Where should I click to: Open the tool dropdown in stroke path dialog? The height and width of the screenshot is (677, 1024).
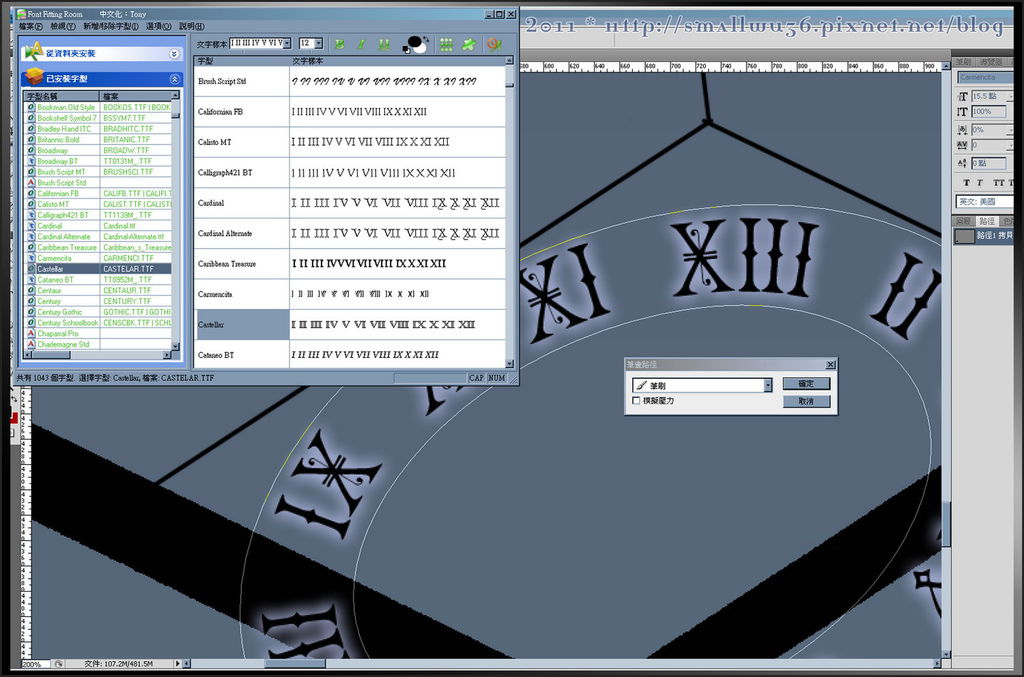click(x=767, y=385)
